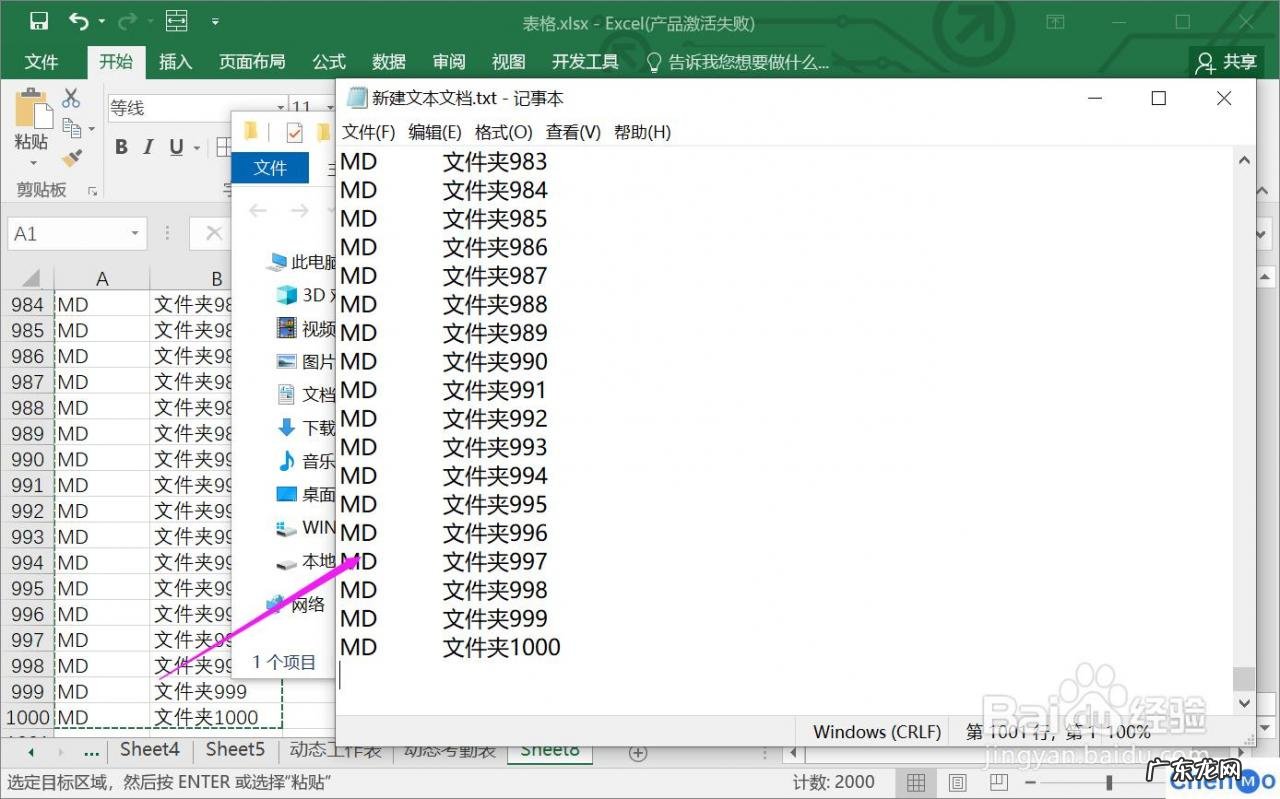This screenshot has height=799, width=1280.
Task: Click the add new sheet plus icon
Action: [638, 752]
